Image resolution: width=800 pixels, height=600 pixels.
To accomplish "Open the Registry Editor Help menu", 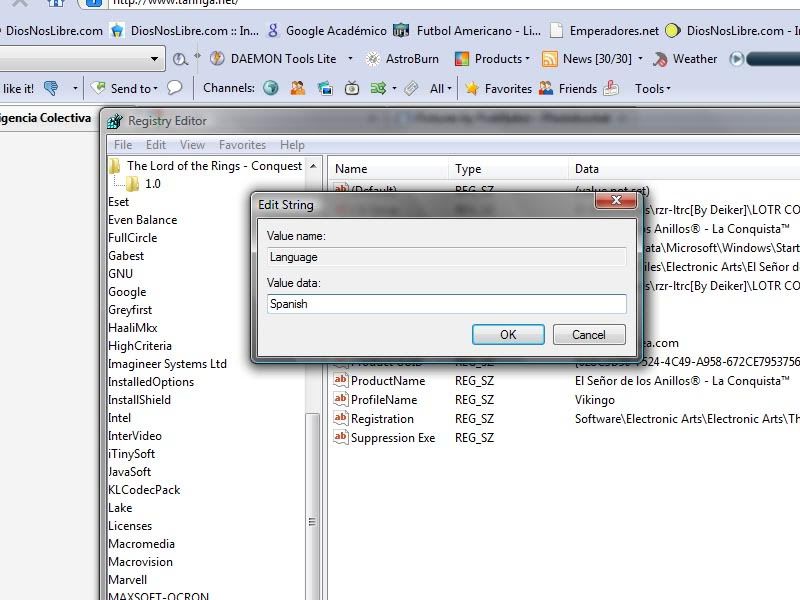I will 292,145.
